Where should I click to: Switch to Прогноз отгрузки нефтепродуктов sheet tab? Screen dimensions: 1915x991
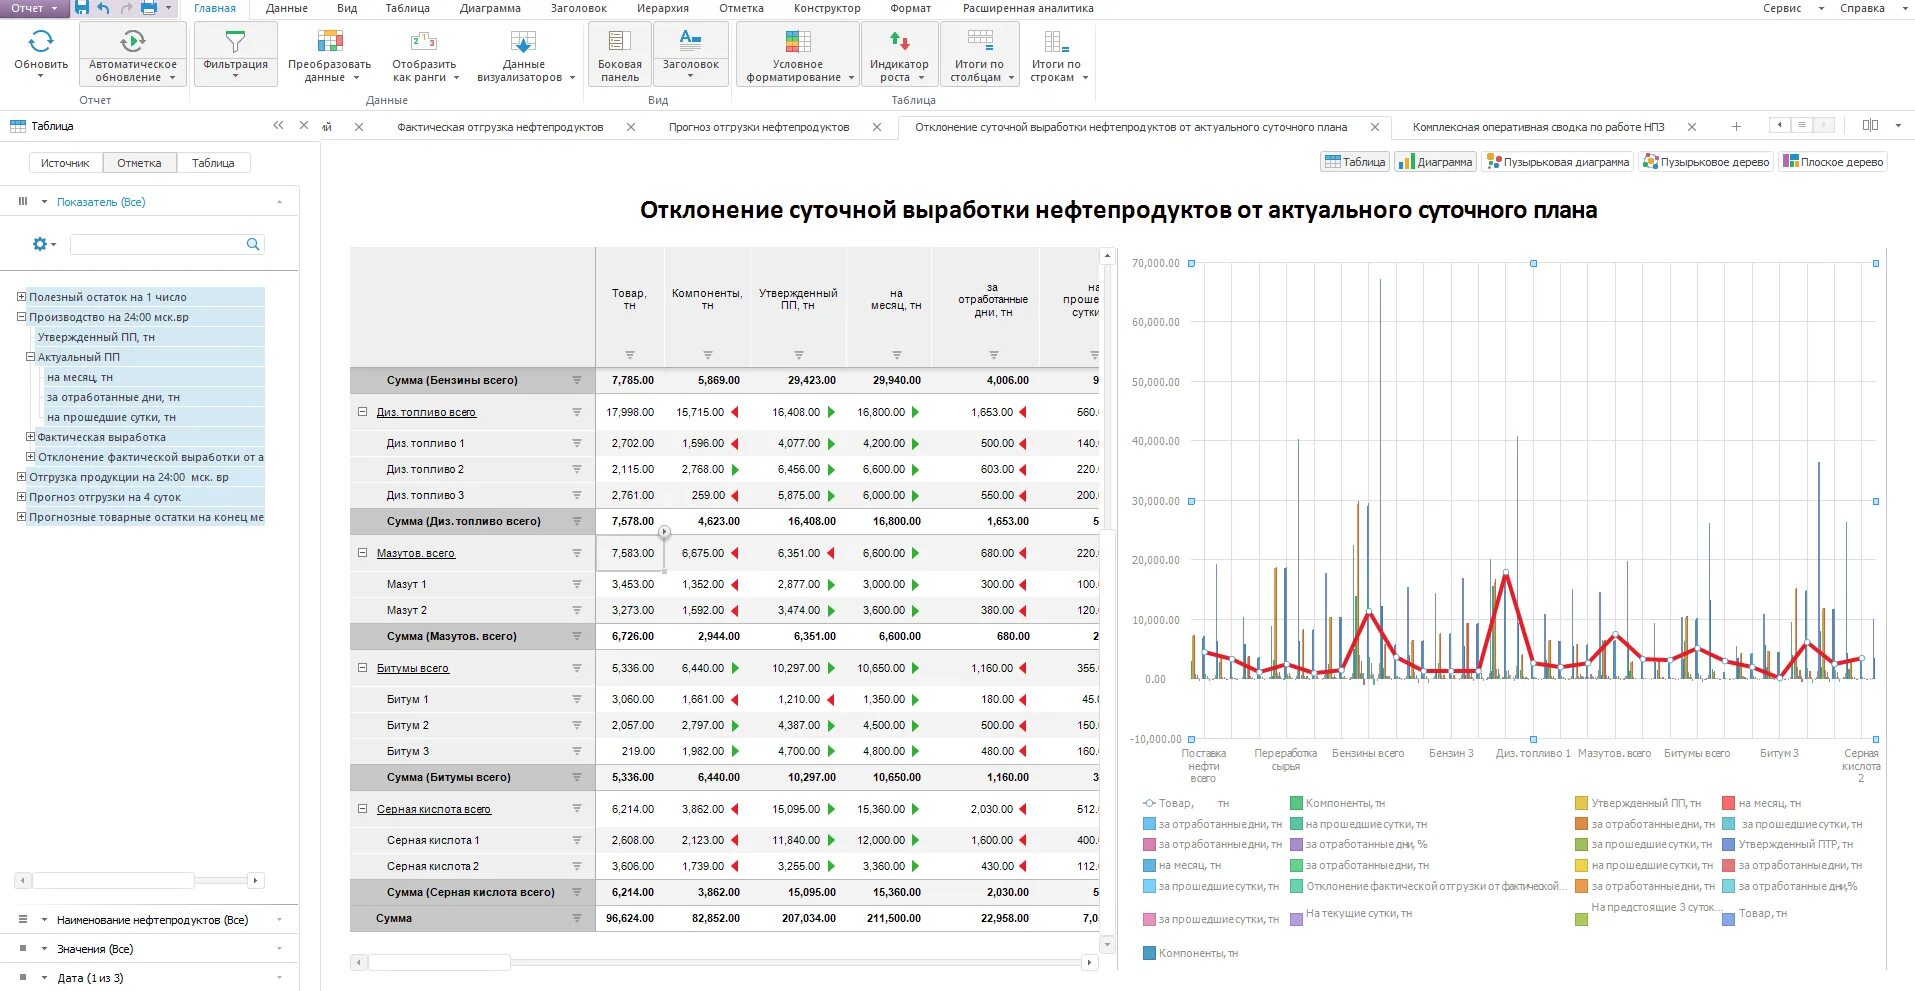(759, 127)
